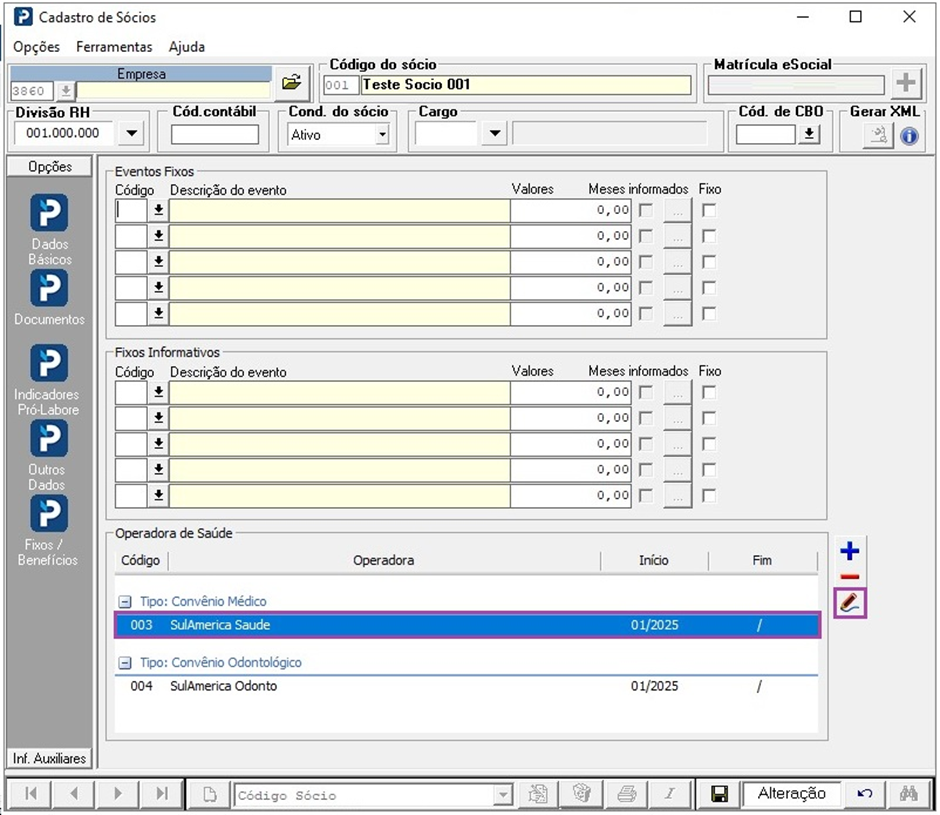This screenshot has width=940, height=815.
Task: Tick Fixo checkbox in second Fixos Informativos row
Action: point(709,419)
